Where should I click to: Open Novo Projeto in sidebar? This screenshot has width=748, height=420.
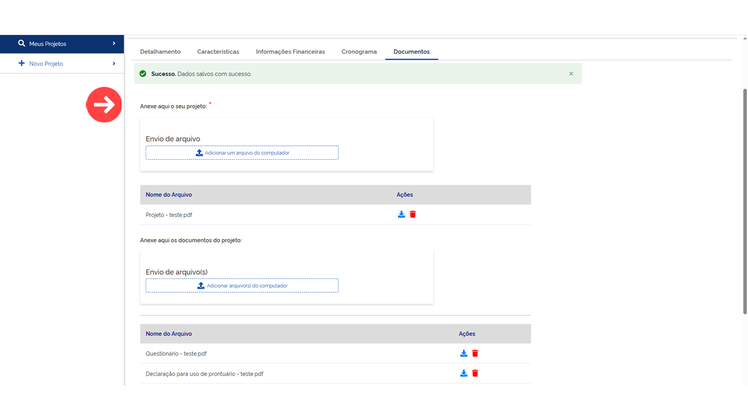point(62,63)
